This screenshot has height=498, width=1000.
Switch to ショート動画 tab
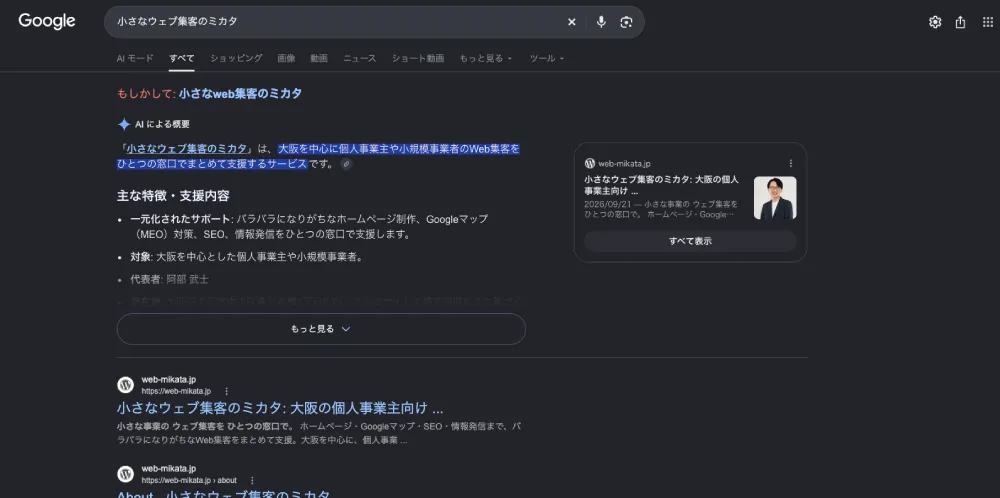tap(418, 58)
